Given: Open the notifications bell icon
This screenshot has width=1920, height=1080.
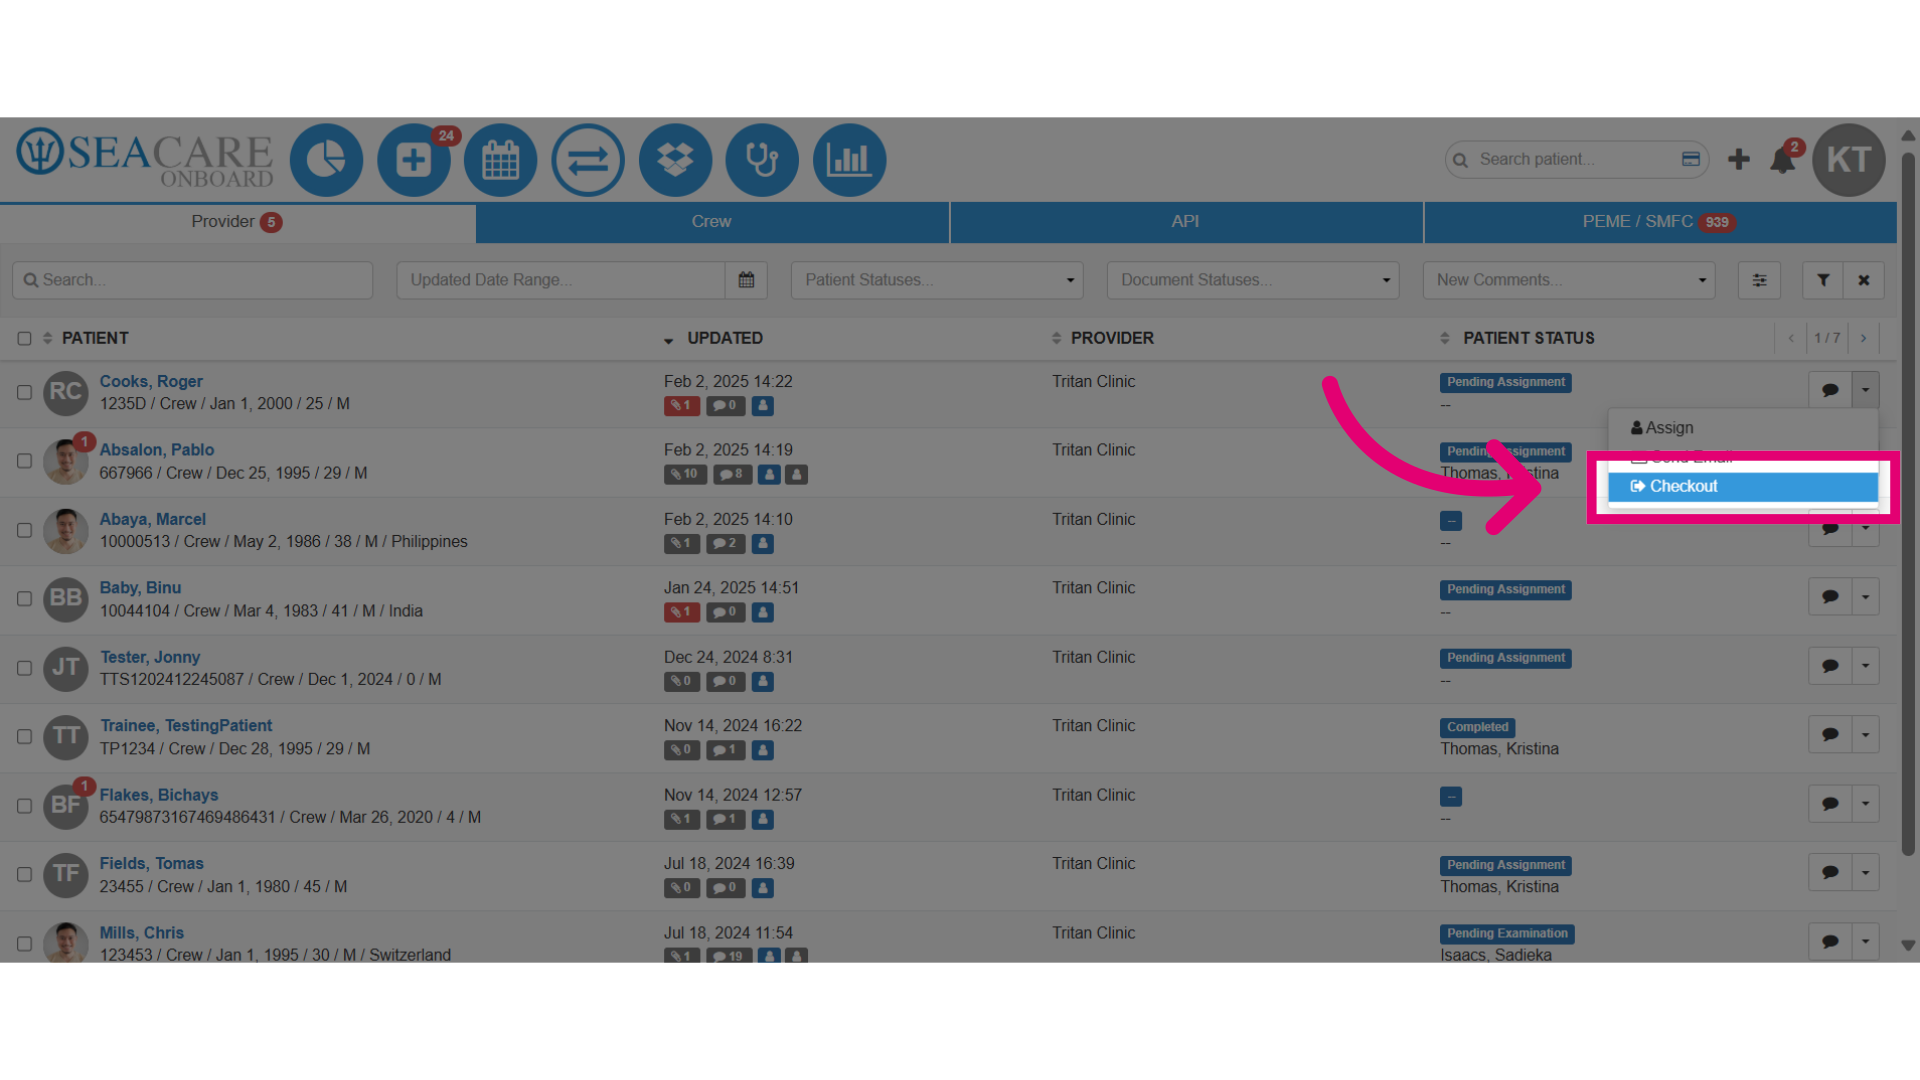Looking at the screenshot, I should pos(1783,160).
